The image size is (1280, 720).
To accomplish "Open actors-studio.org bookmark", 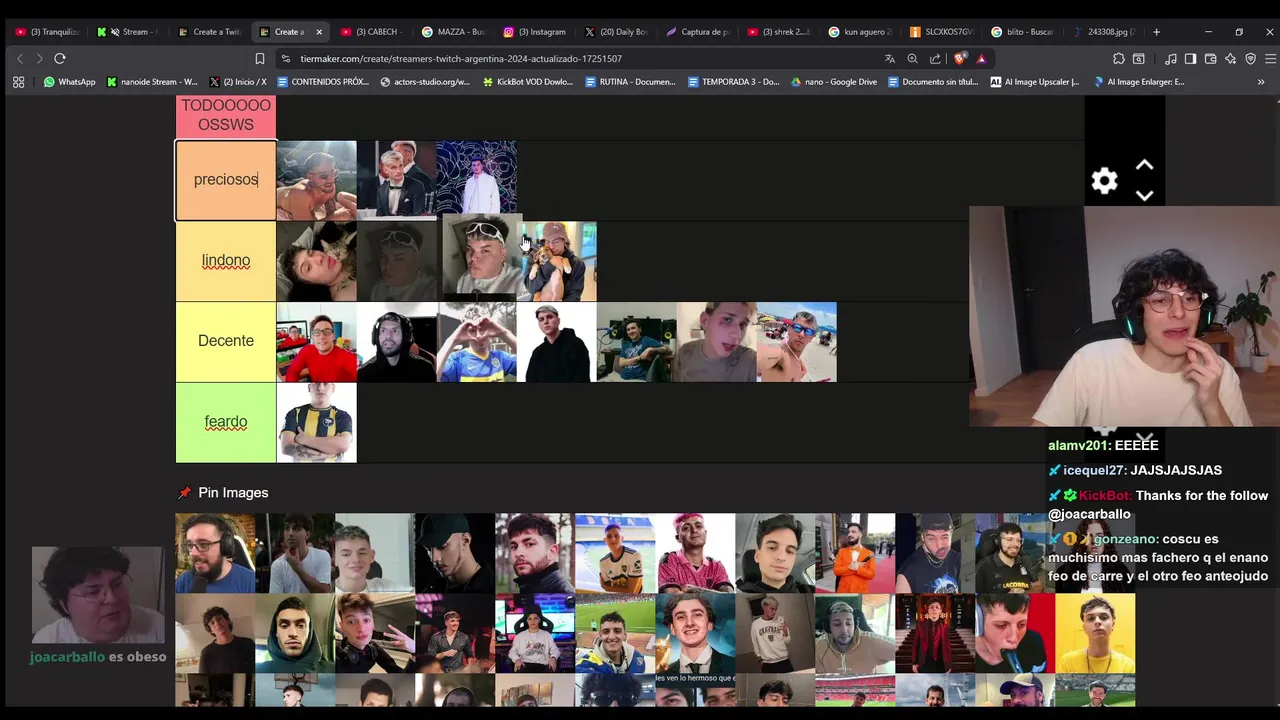I will (425, 82).
